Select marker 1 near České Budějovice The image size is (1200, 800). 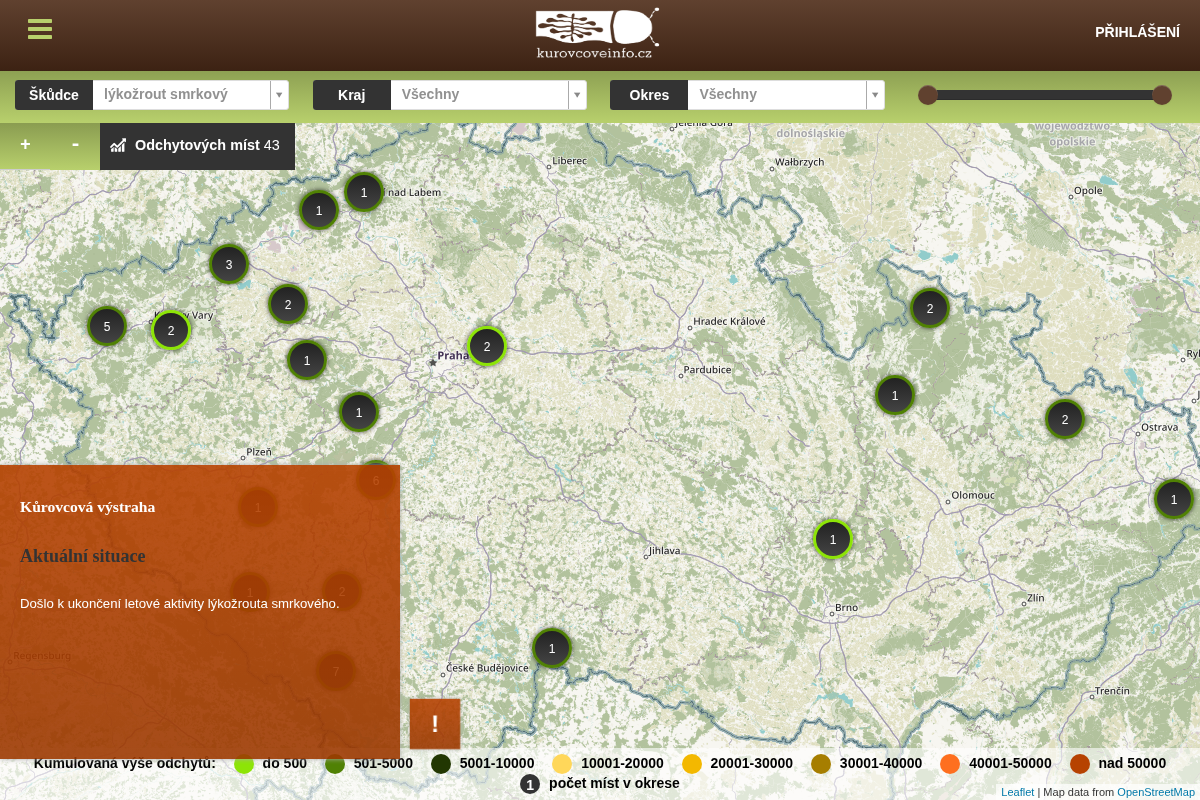click(x=552, y=648)
